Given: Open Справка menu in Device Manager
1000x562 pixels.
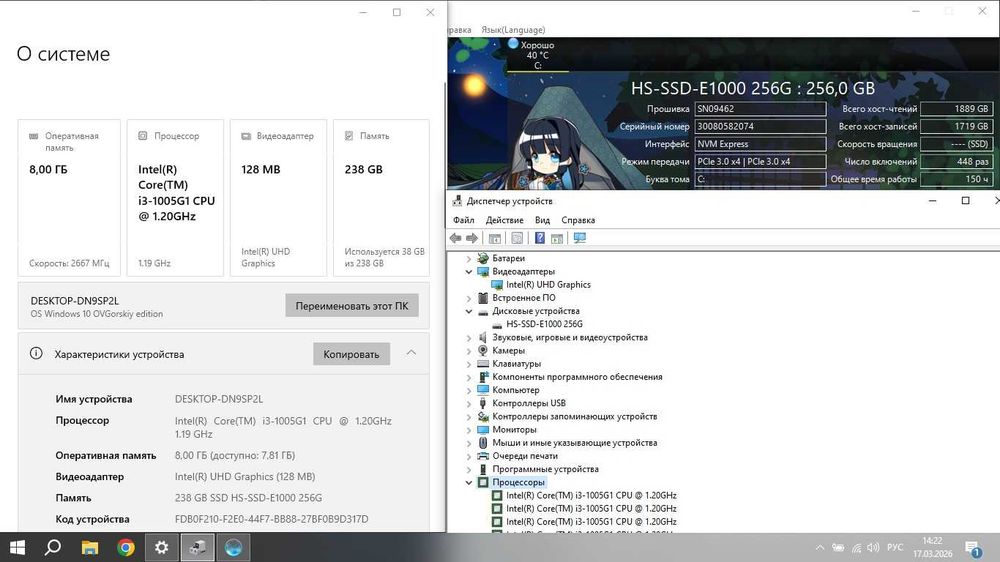Looking at the screenshot, I should click(578, 220).
